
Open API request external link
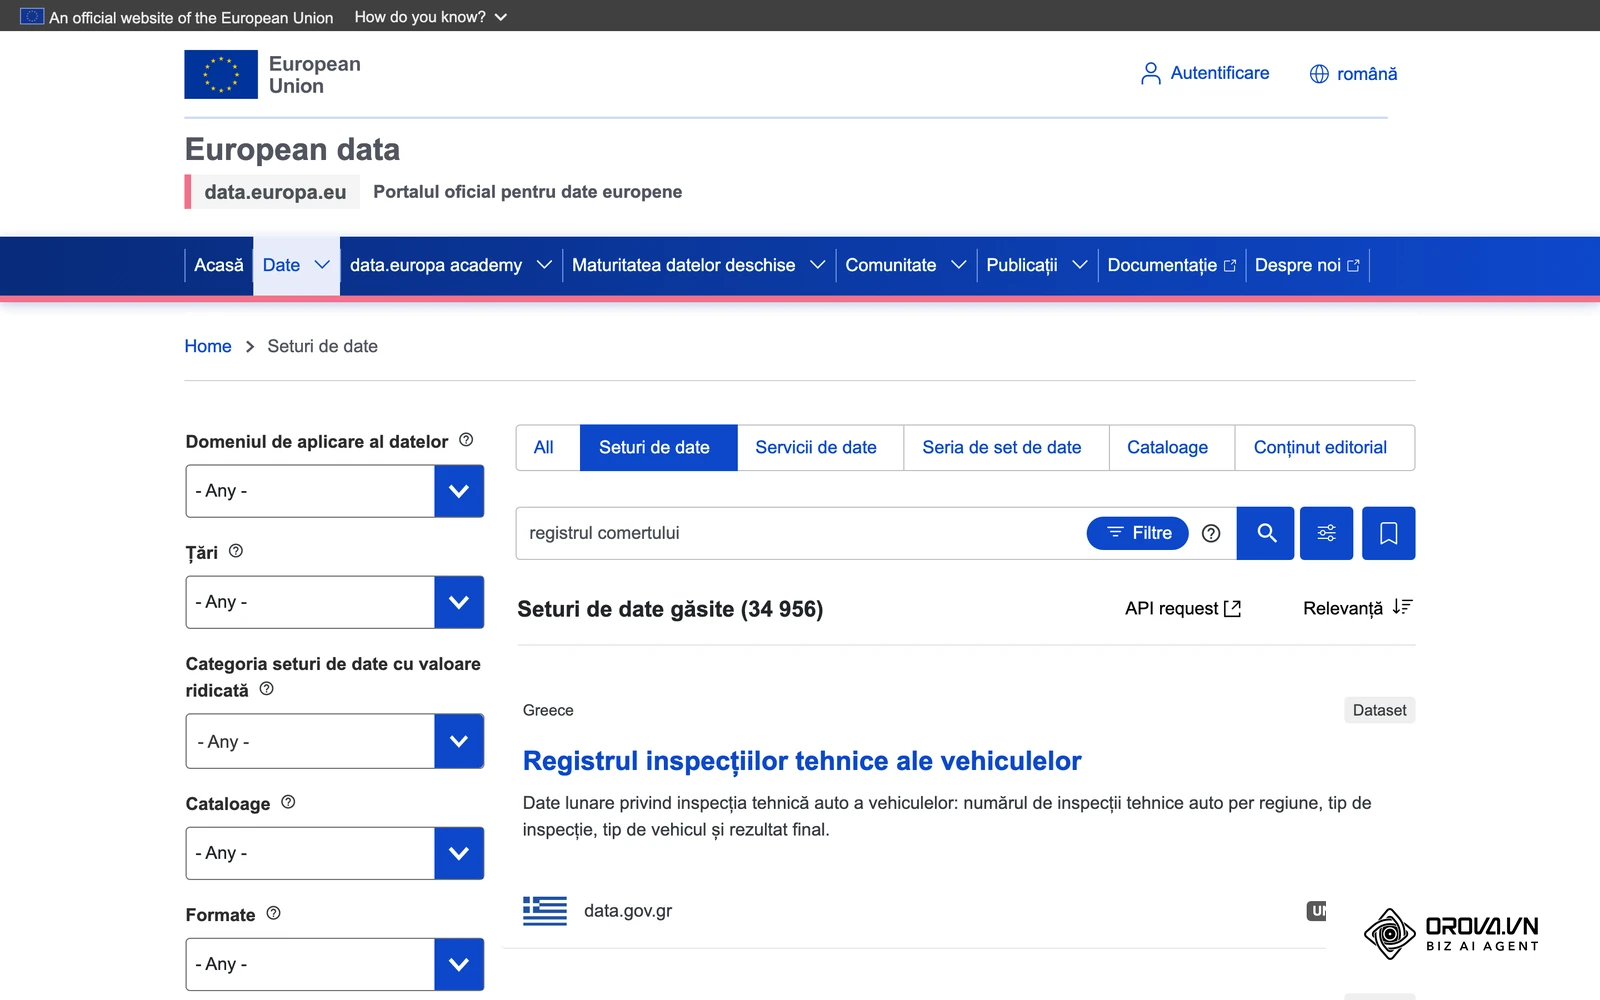click(1183, 608)
